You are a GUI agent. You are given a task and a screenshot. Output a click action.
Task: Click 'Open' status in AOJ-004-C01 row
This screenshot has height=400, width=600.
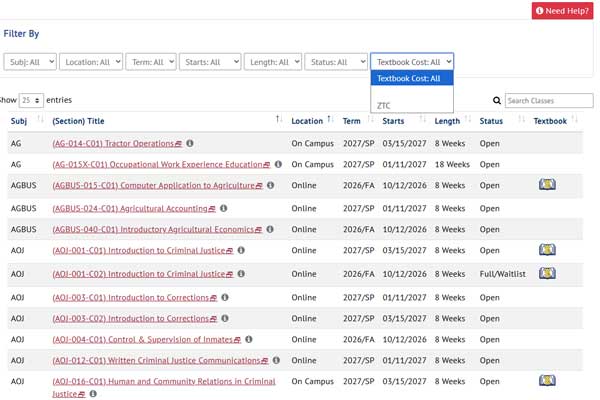pos(489,340)
